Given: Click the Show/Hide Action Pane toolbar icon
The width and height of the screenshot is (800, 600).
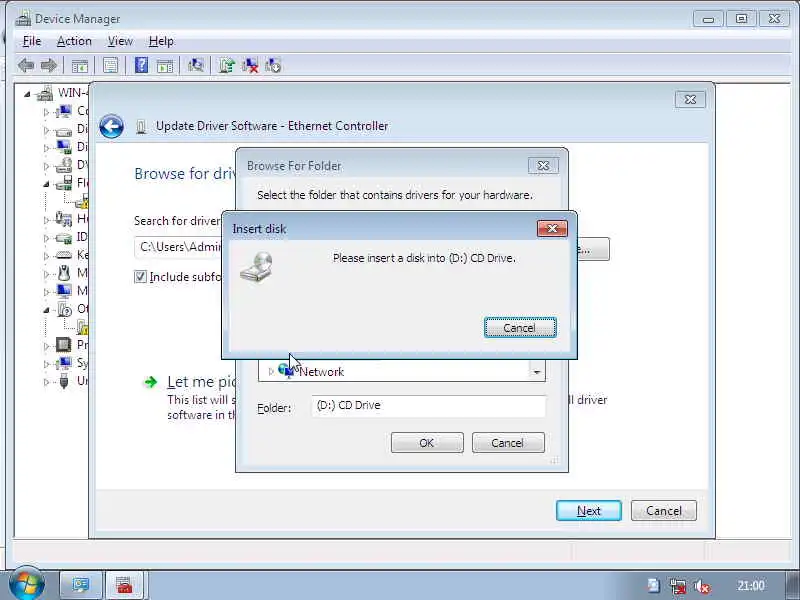Looking at the screenshot, I should click(x=165, y=66).
